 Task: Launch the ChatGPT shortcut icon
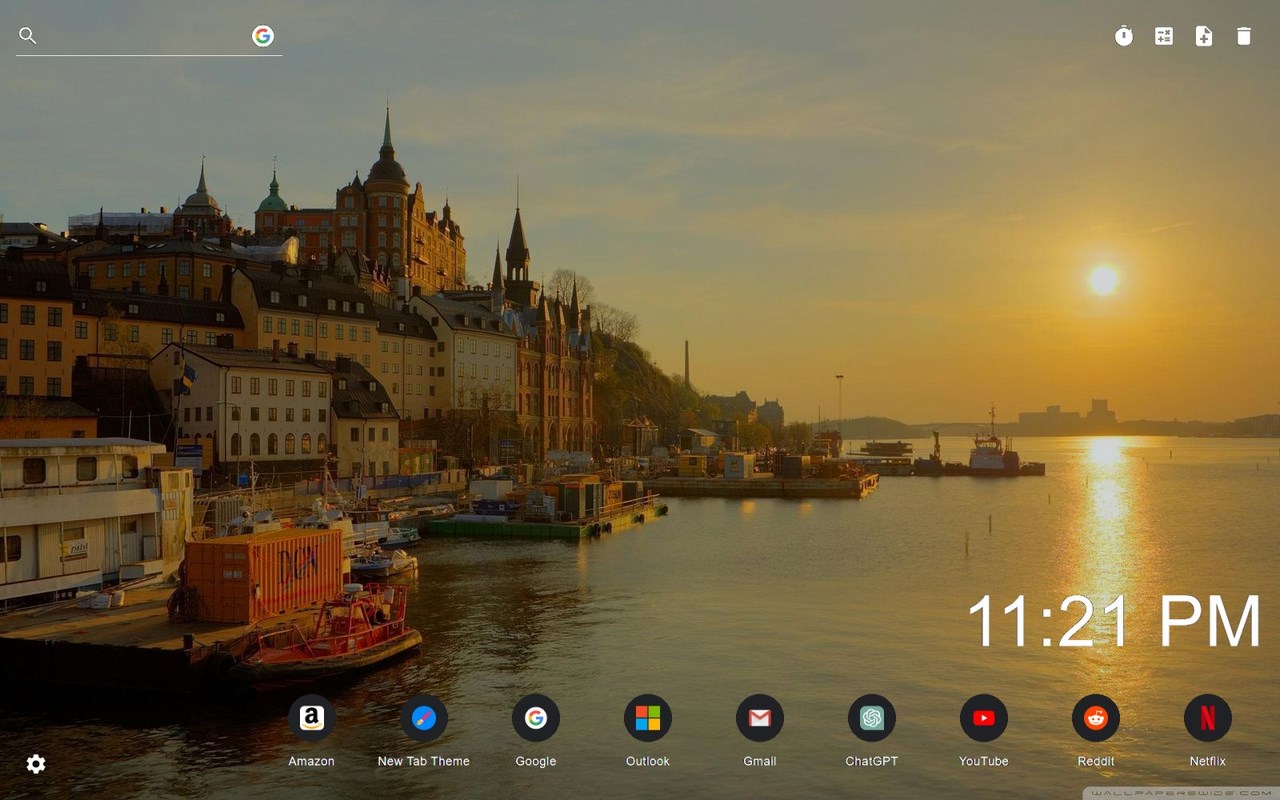coord(872,718)
